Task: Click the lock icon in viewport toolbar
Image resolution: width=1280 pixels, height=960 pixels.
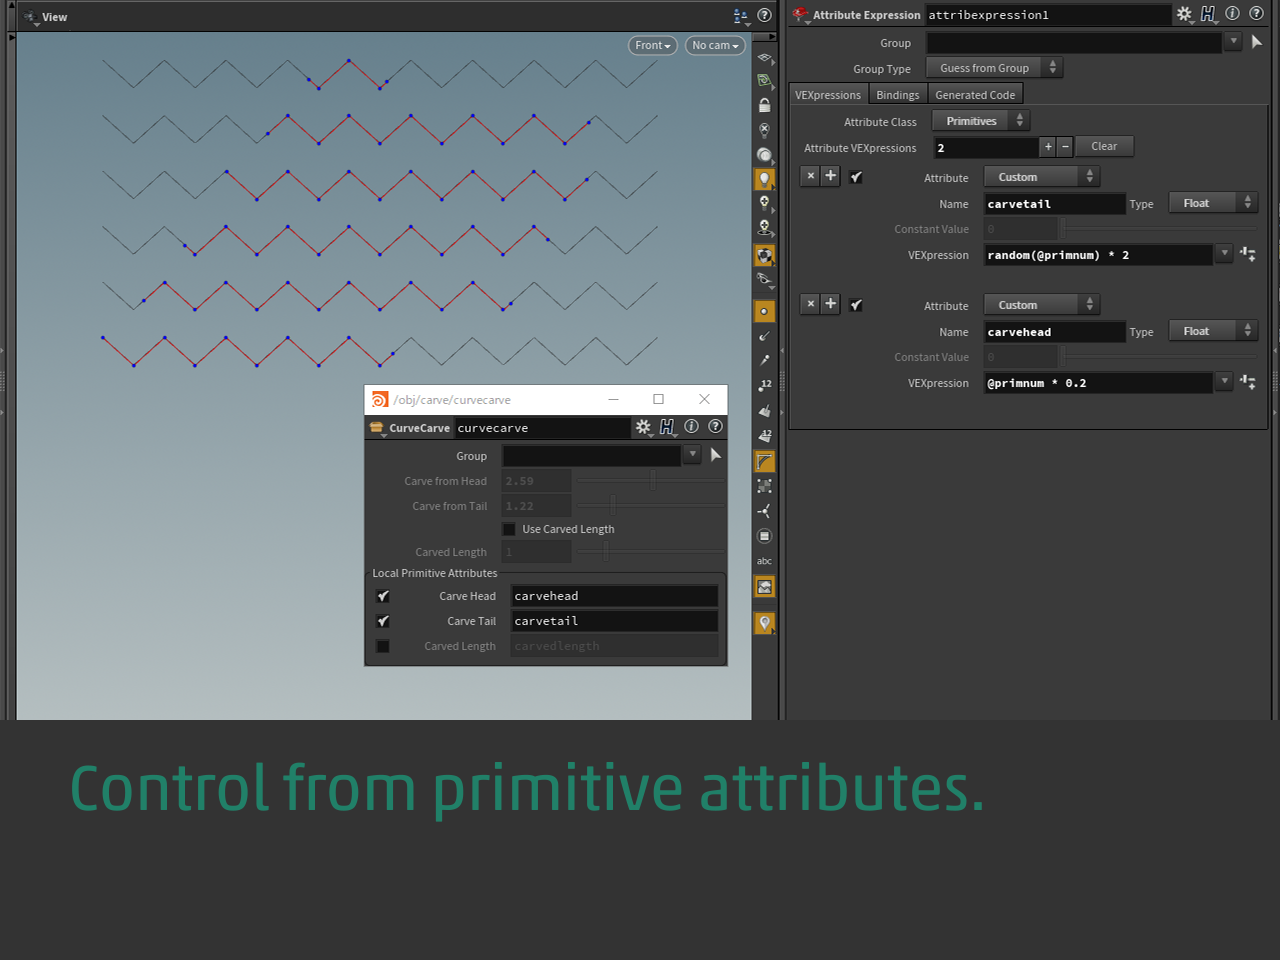Action: pos(764,105)
